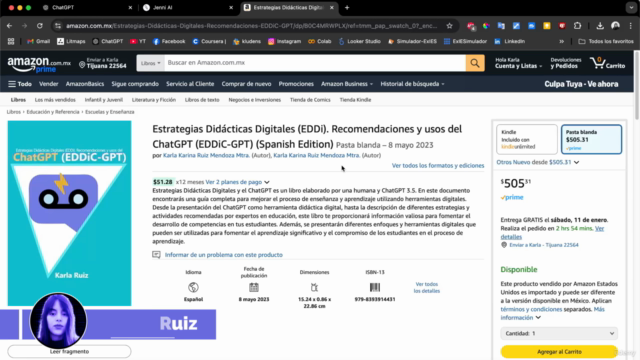Open the Libros search category dropdown
Viewport: 640px width, 360px height.
click(151, 63)
